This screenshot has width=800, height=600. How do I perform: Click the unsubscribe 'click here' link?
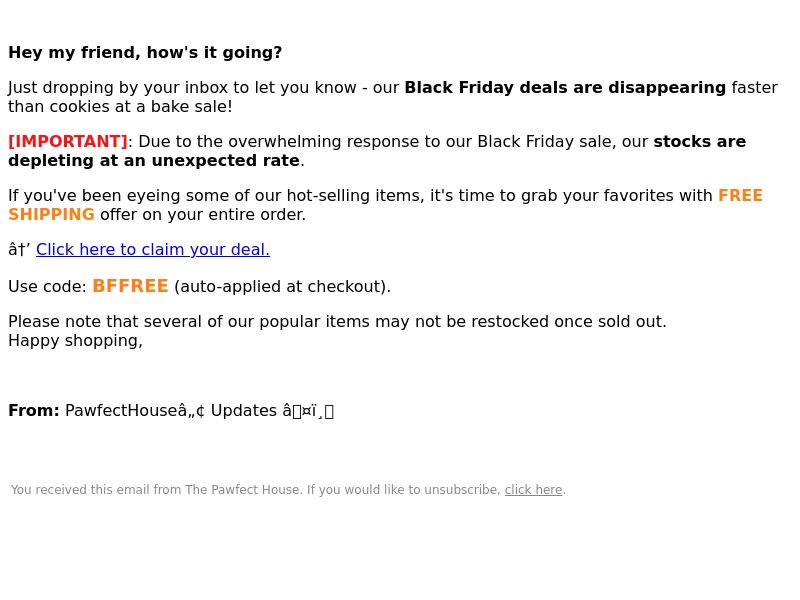533,490
